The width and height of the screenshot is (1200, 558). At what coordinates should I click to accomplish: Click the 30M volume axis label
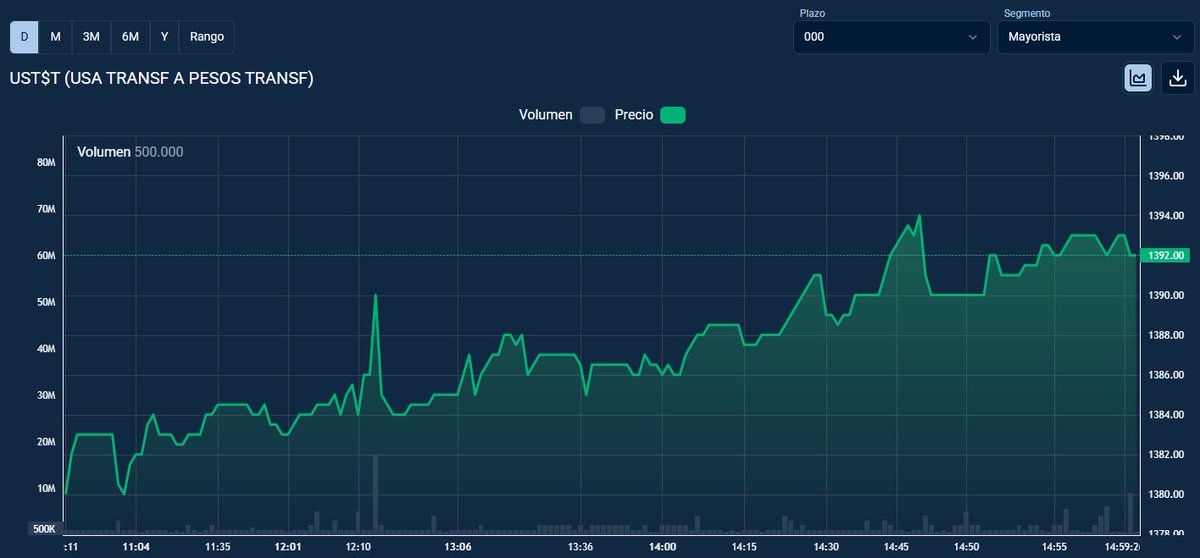point(45,396)
